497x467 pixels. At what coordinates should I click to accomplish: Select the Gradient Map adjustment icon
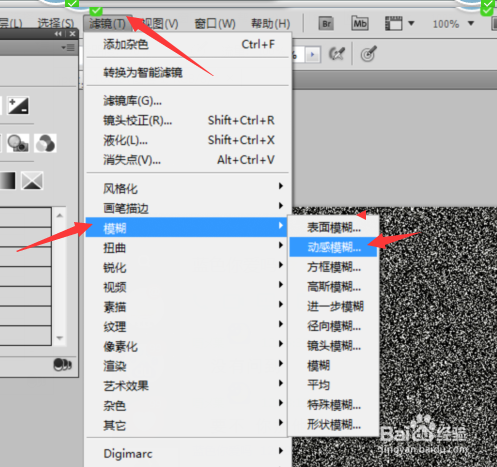coord(7,181)
